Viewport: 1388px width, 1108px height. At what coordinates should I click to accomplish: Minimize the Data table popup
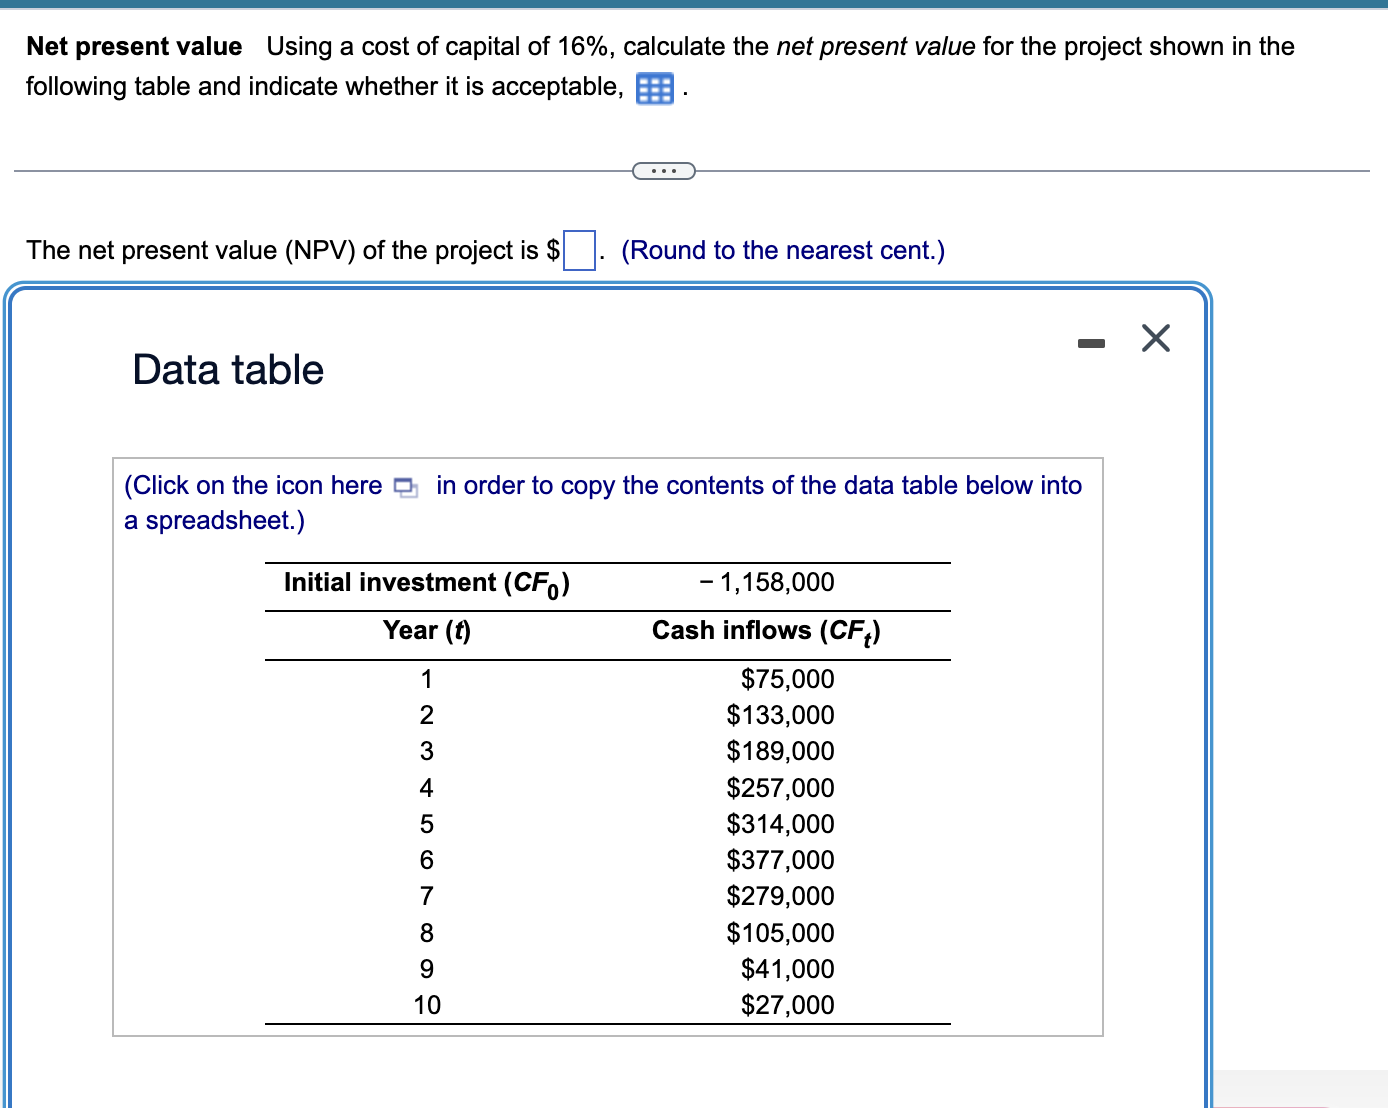(x=1092, y=340)
